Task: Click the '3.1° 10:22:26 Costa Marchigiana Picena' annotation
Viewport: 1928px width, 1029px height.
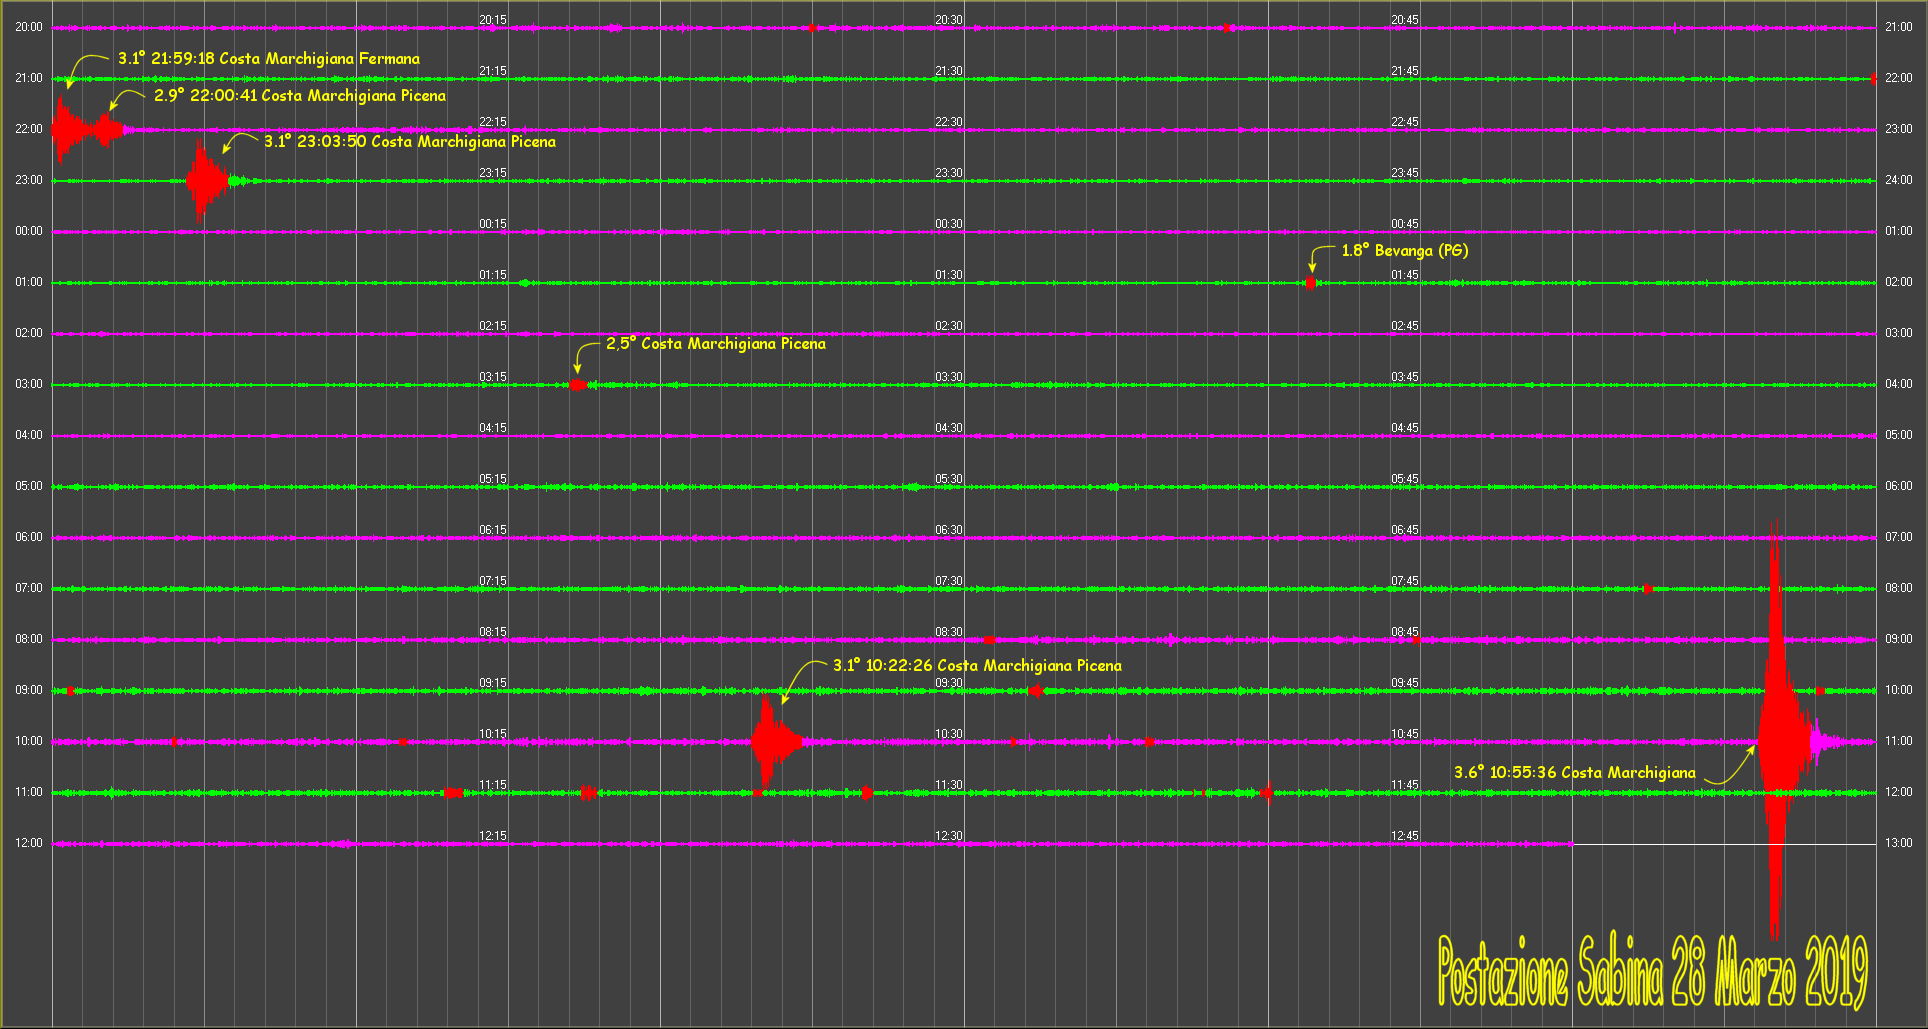Action: pos(977,666)
